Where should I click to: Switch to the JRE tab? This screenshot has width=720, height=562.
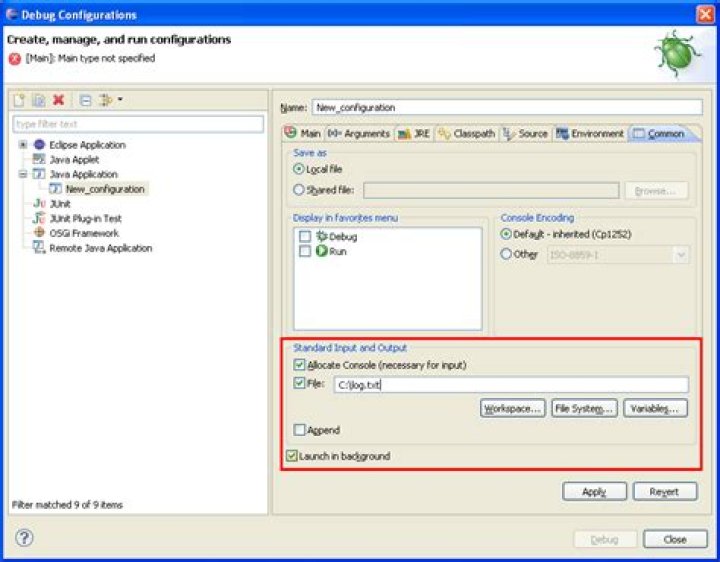click(x=413, y=134)
